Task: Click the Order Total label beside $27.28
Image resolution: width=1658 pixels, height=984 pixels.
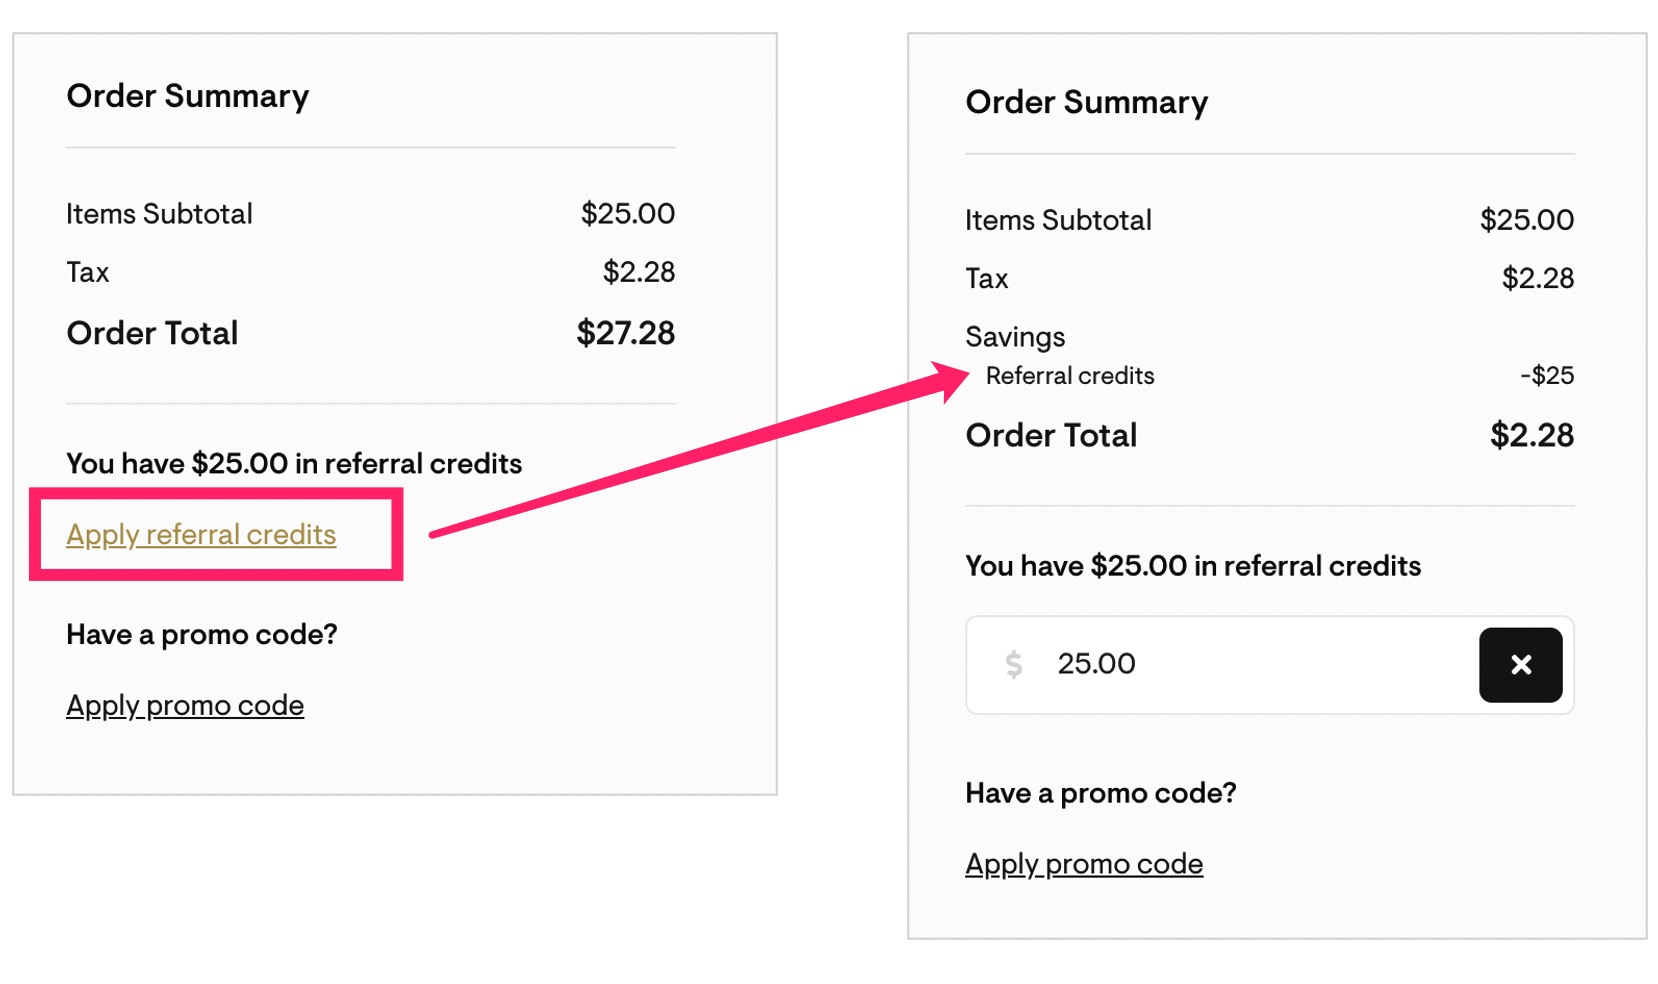Action: click(x=152, y=333)
